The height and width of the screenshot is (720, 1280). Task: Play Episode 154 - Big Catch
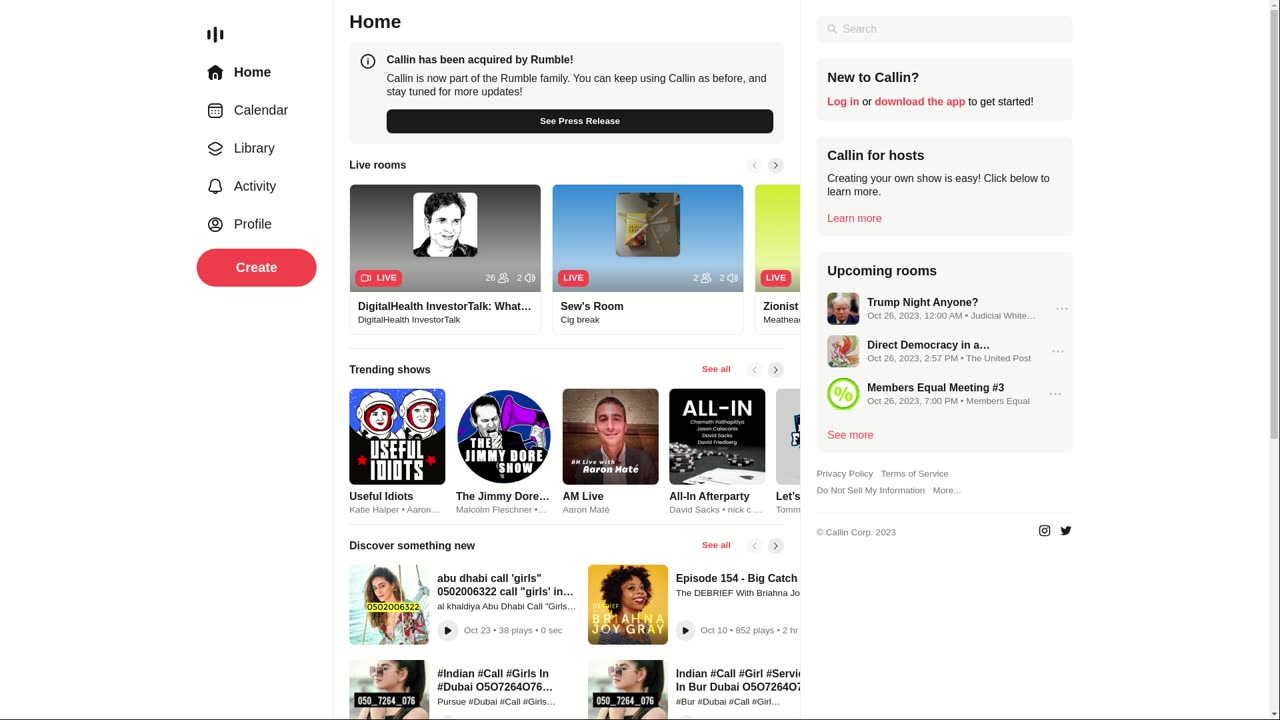coord(685,630)
